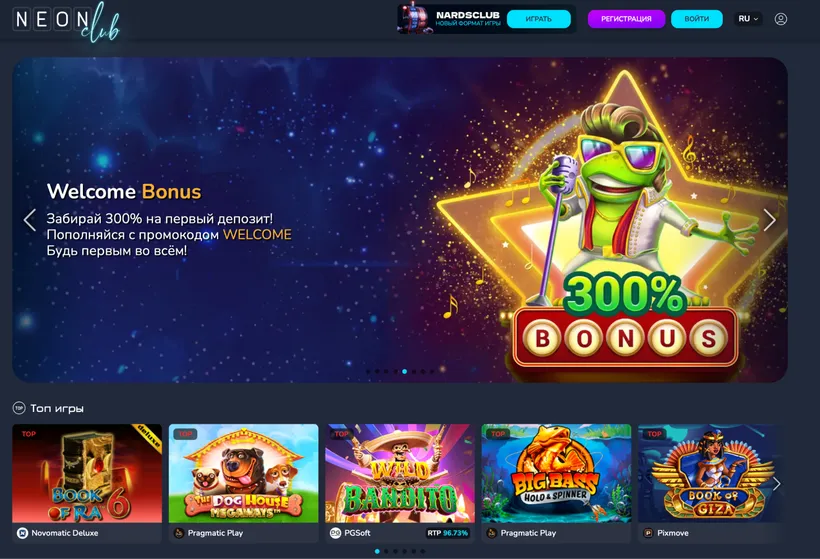Click the Neon Club logo
The image size is (820, 559).
point(66,21)
